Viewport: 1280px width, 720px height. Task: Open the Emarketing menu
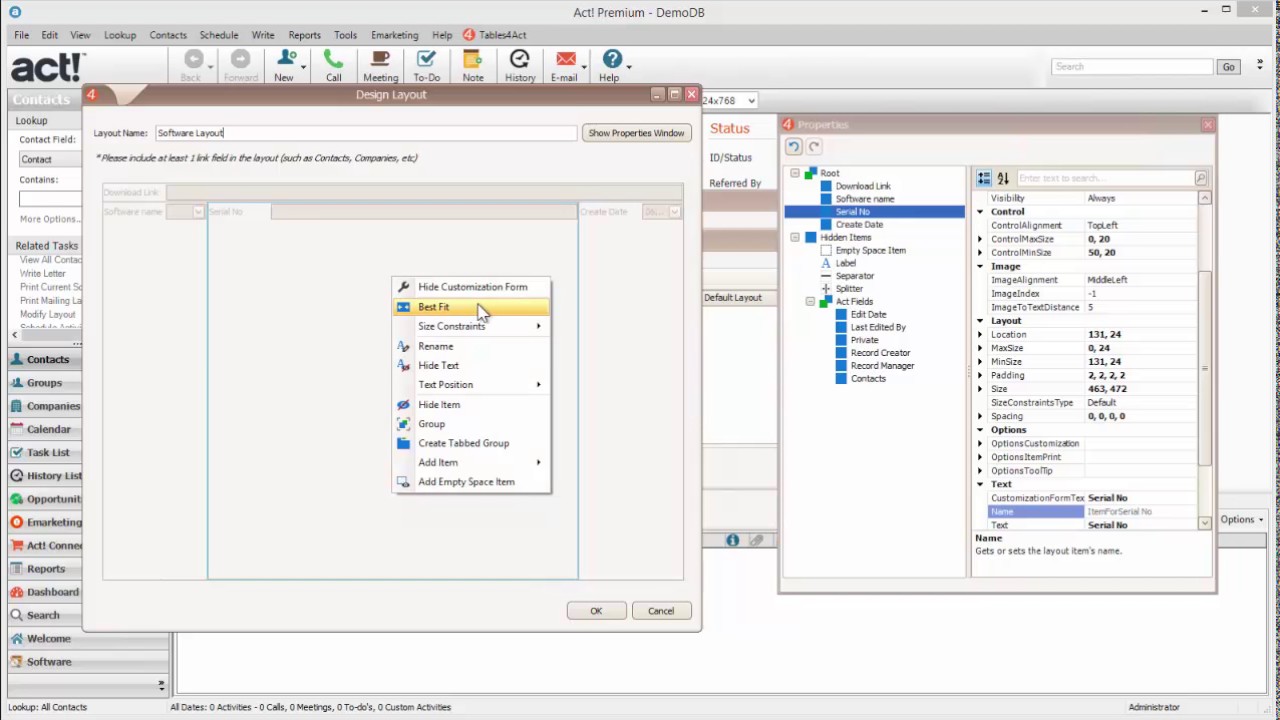(x=394, y=35)
